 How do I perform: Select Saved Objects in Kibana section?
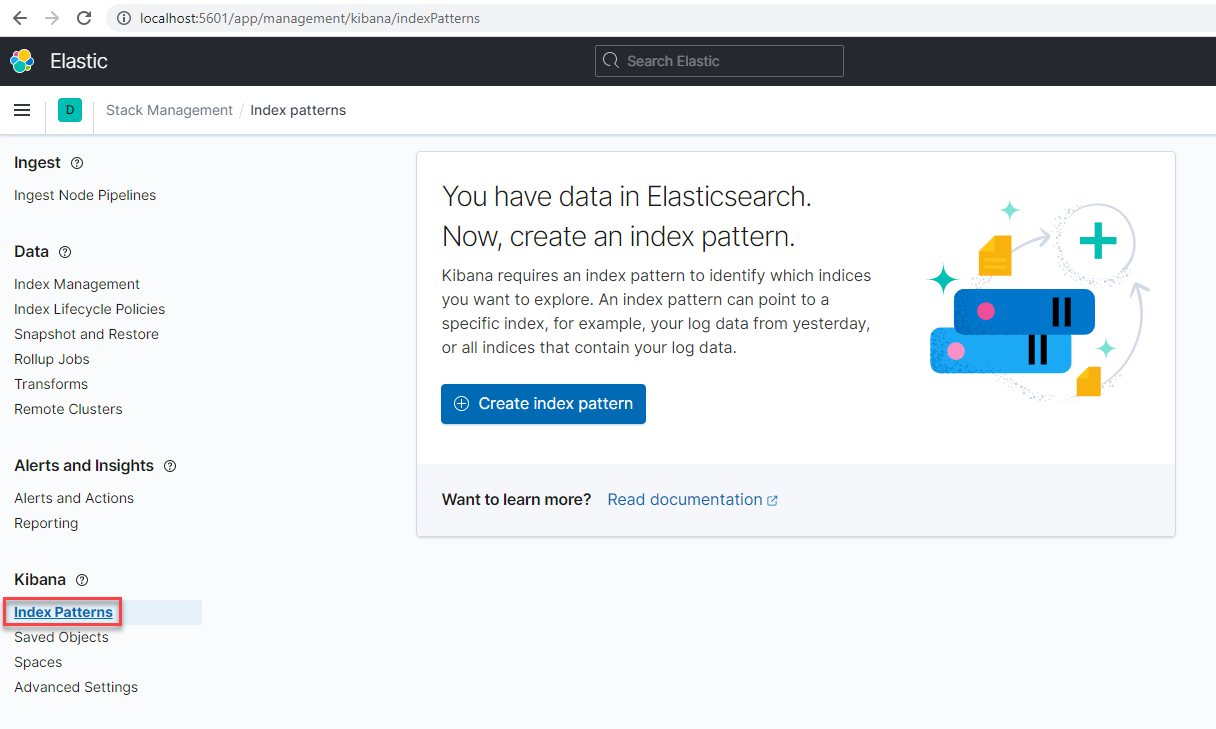[x=61, y=637]
